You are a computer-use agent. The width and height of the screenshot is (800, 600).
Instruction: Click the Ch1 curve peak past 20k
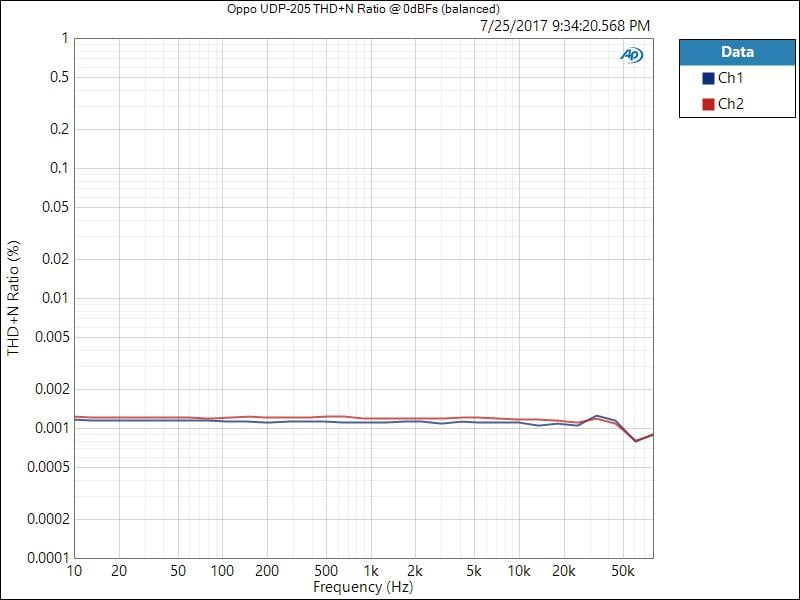click(596, 415)
